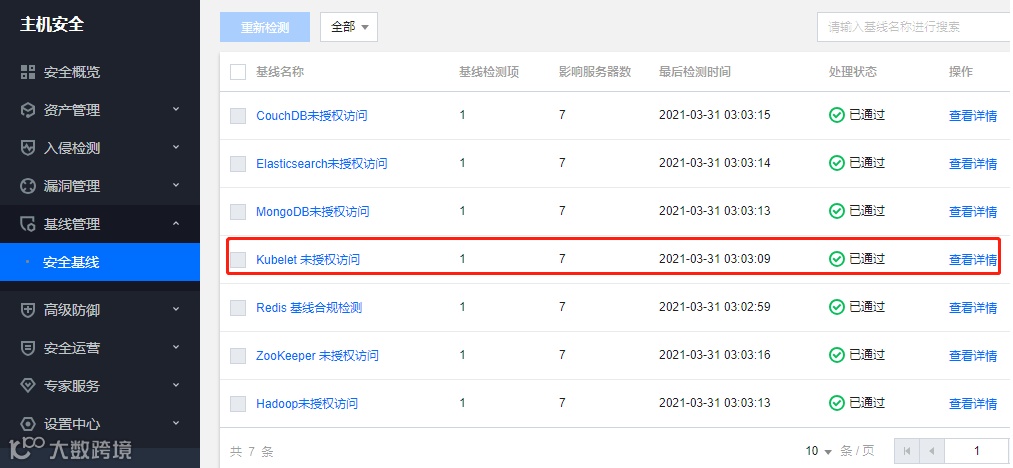Click the 专家服务 diamond icon
Viewport: 1013px width, 468px height.
tap(28, 386)
